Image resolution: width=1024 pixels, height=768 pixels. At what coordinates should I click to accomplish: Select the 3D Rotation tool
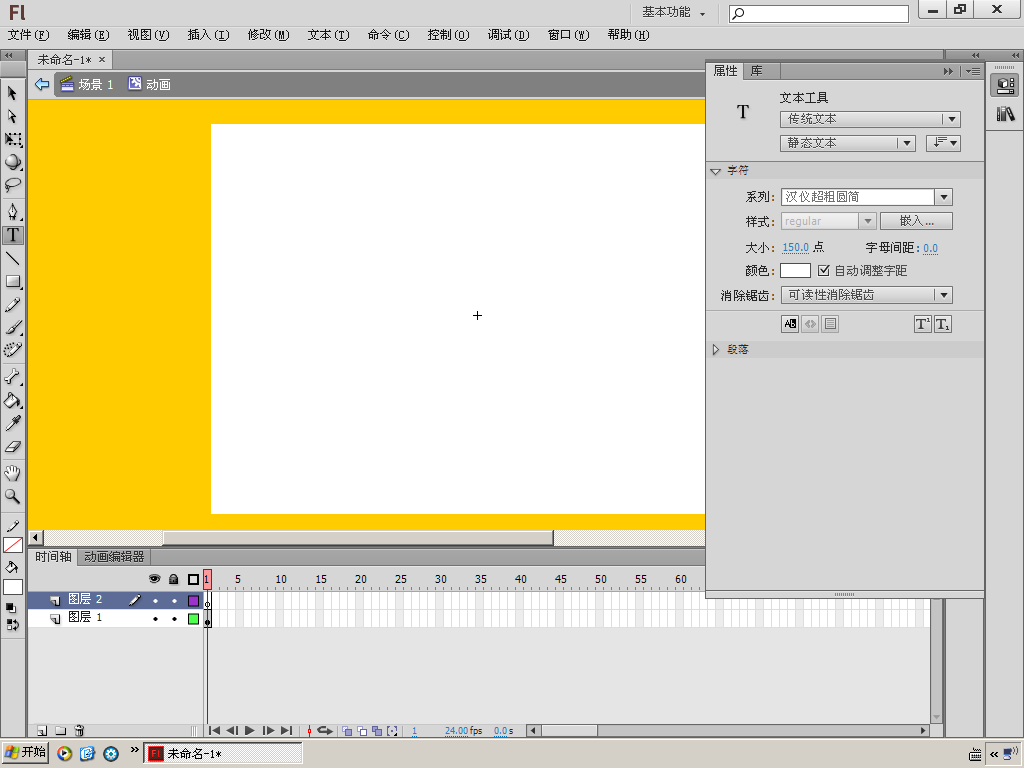pyautogui.click(x=12, y=162)
